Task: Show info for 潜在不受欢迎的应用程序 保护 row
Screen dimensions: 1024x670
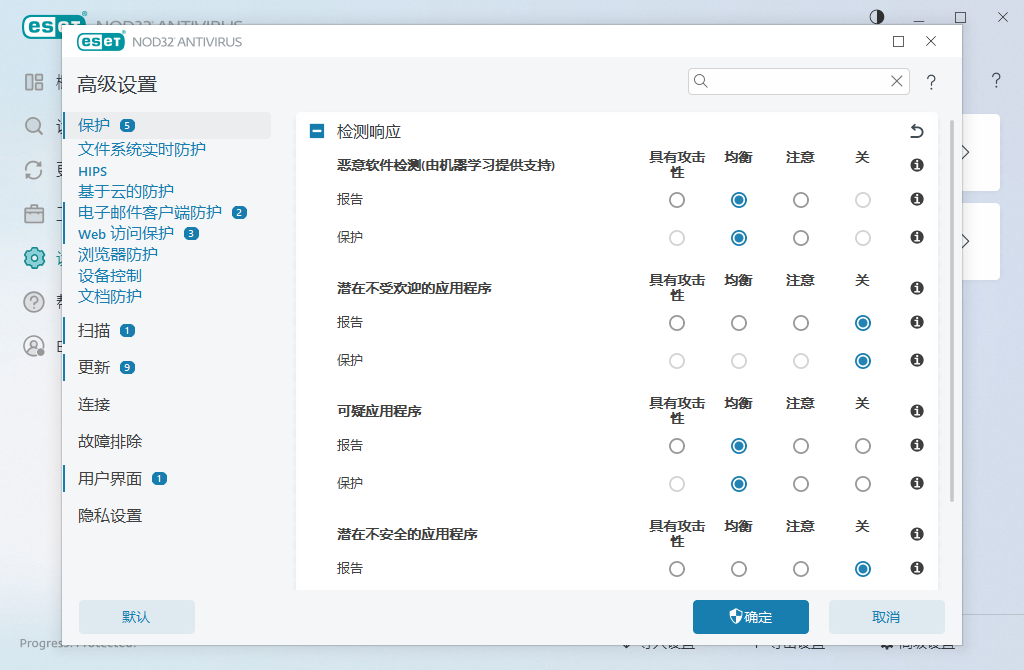Action: pos(917,360)
